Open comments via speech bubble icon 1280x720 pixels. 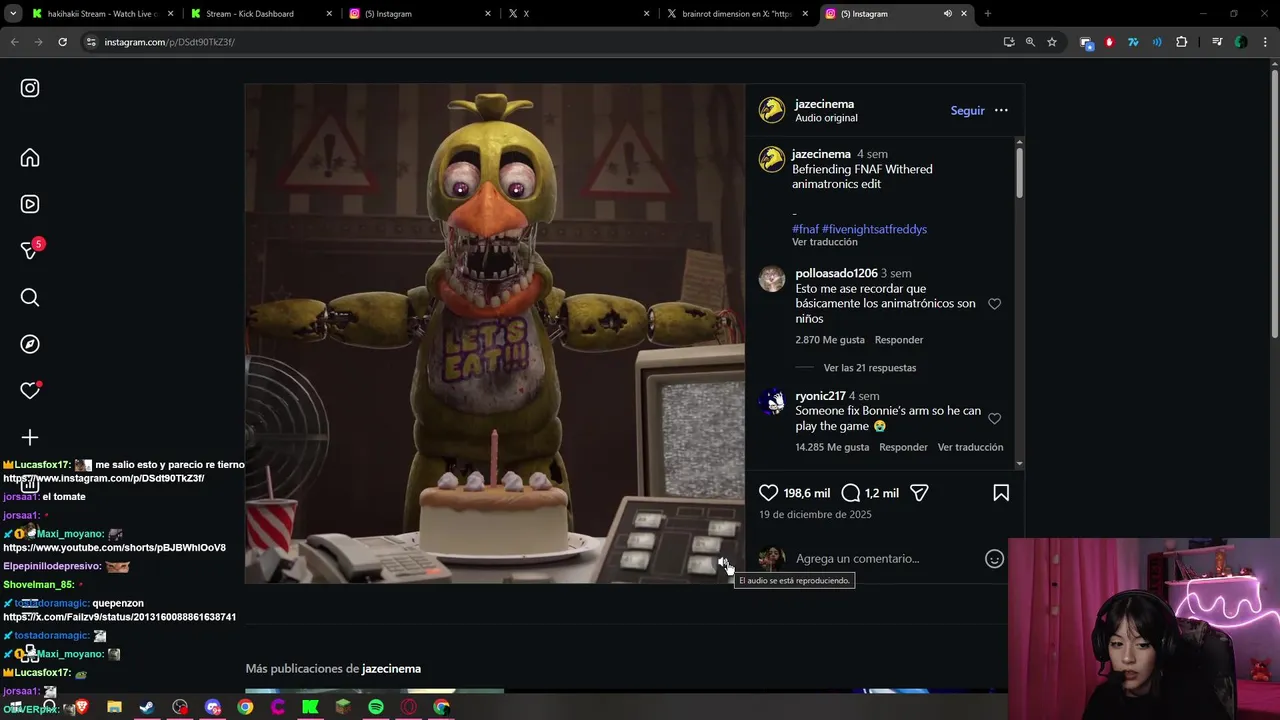[x=851, y=492]
